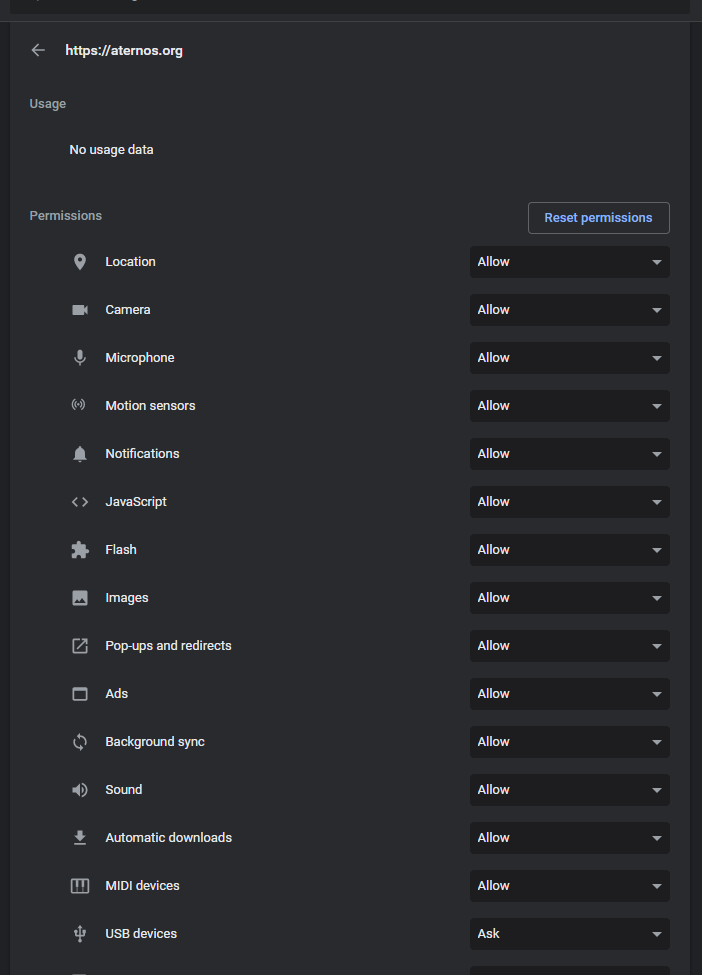Viewport: 702px width, 975px height.
Task: Click the Sound label
Action: pyautogui.click(x=123, y=790)
